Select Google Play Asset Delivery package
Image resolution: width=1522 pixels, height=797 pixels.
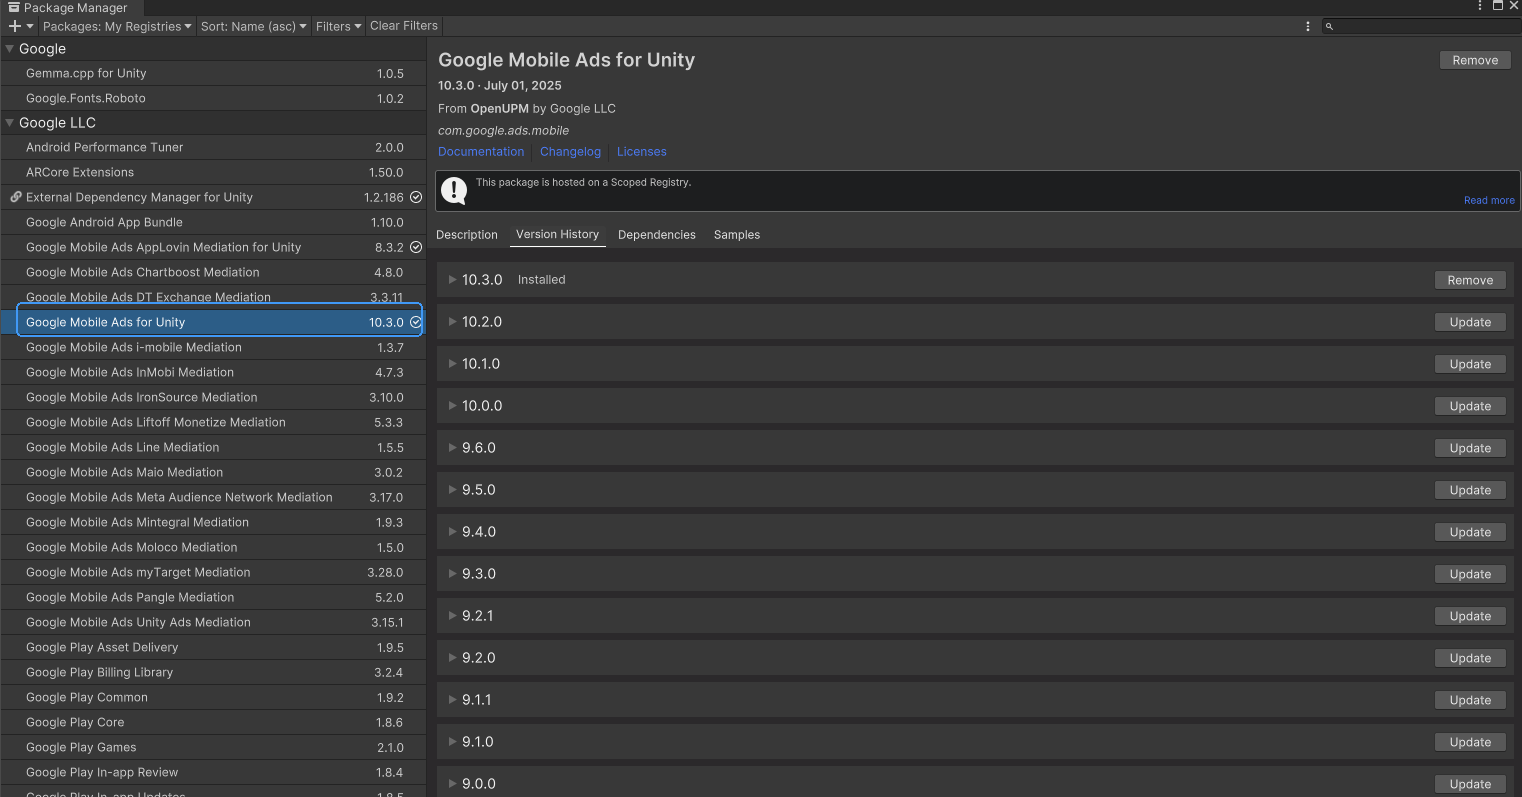[x=213, y=647]
